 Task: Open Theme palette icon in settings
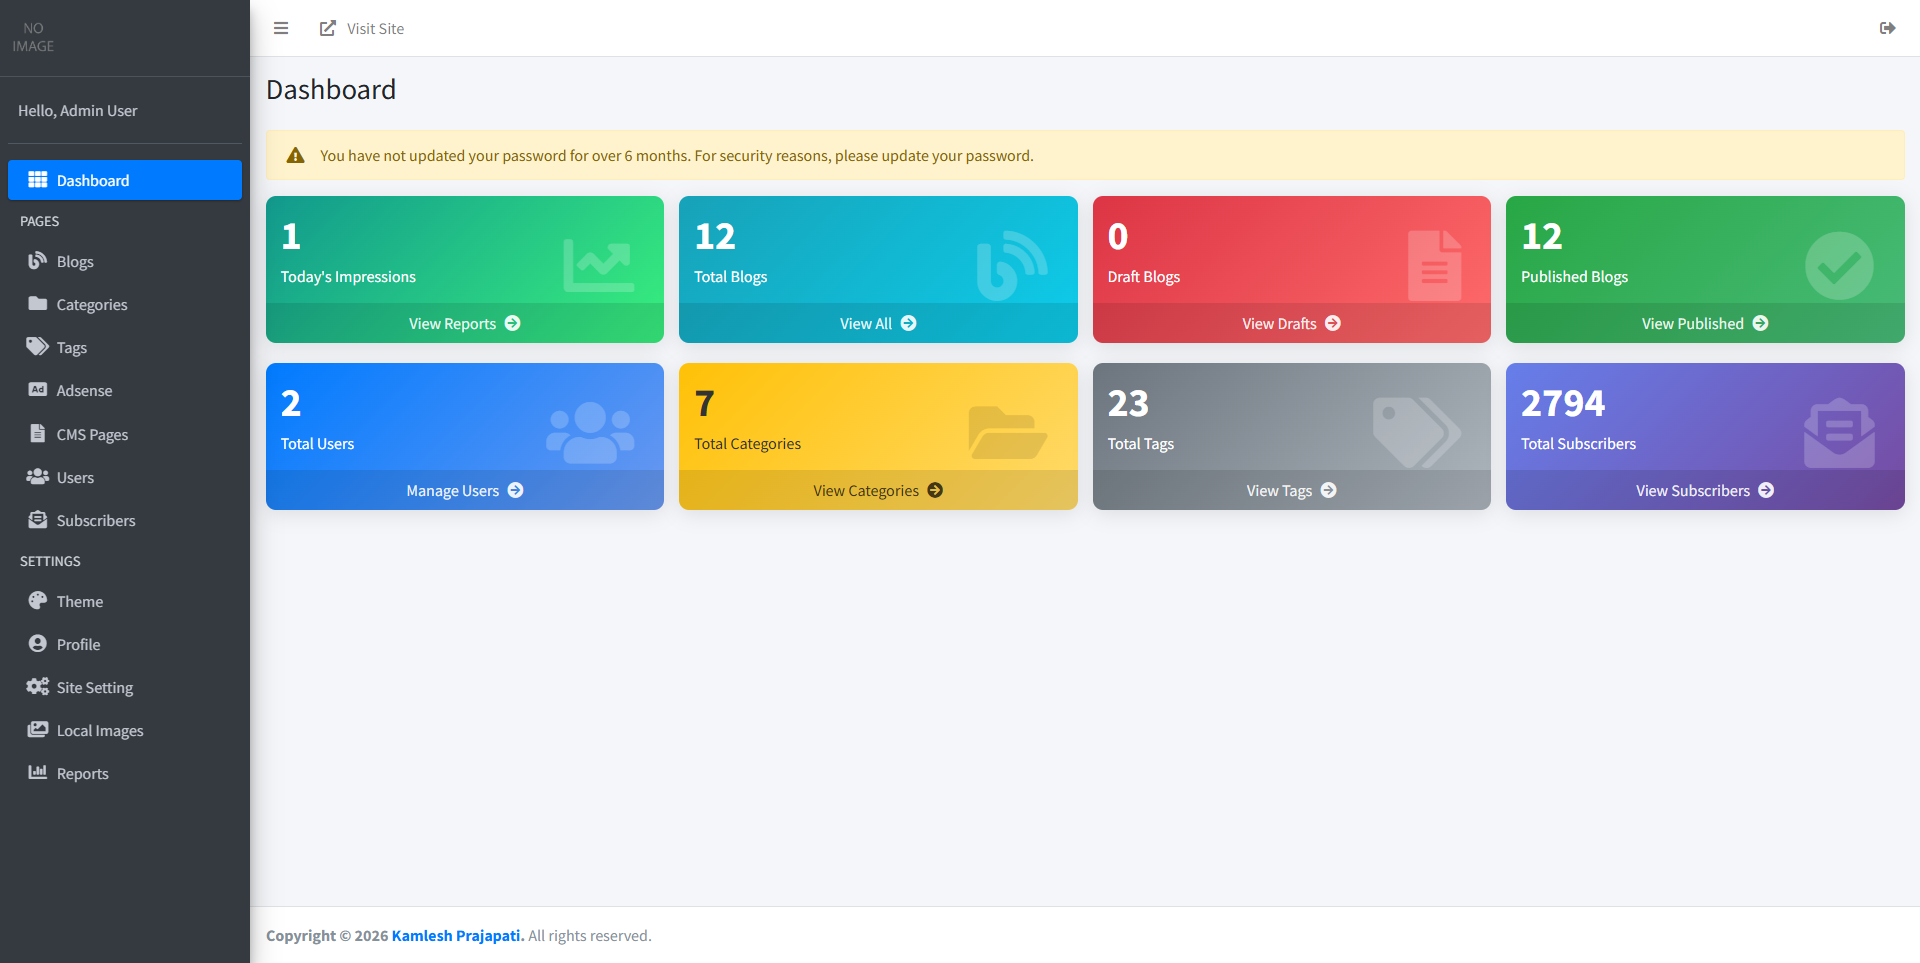click(x=38, y=601)
